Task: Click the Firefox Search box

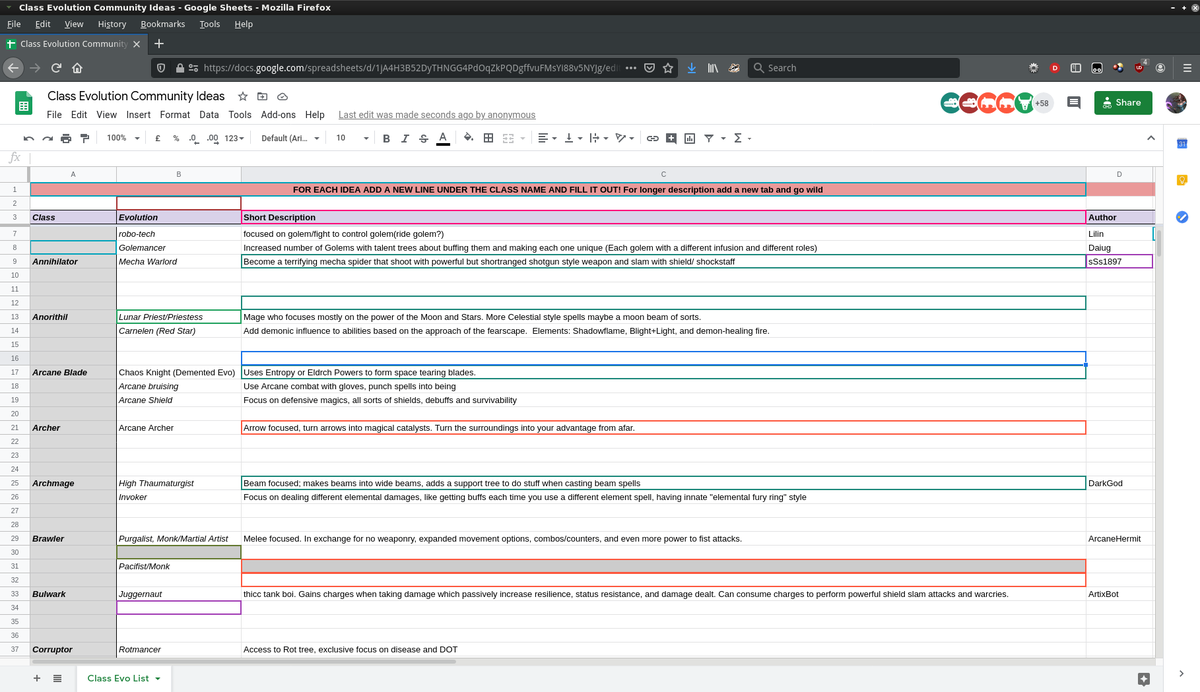Action: pos(855,68)
